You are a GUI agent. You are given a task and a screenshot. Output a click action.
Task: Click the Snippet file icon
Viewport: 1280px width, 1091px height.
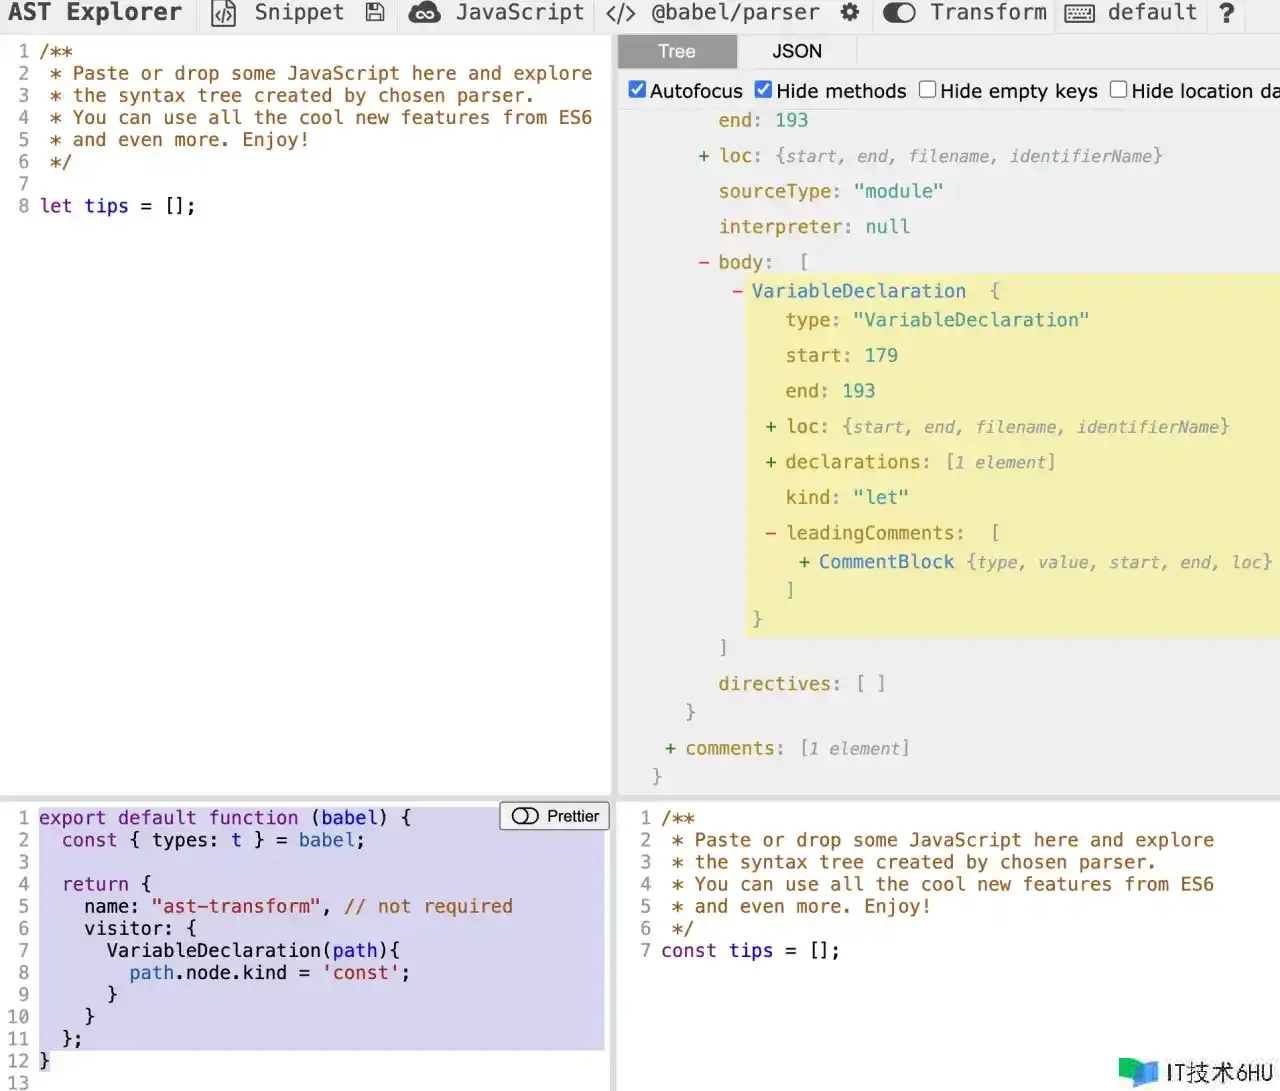(224, 13)
